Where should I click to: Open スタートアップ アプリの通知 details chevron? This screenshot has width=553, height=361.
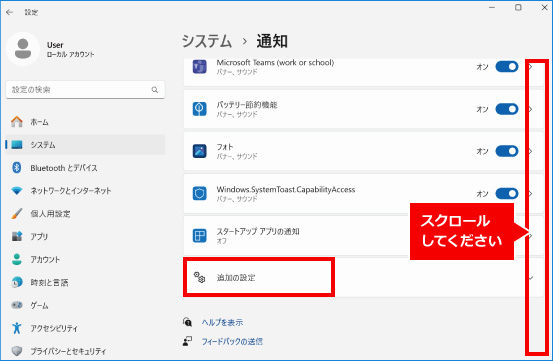(530, 236)
